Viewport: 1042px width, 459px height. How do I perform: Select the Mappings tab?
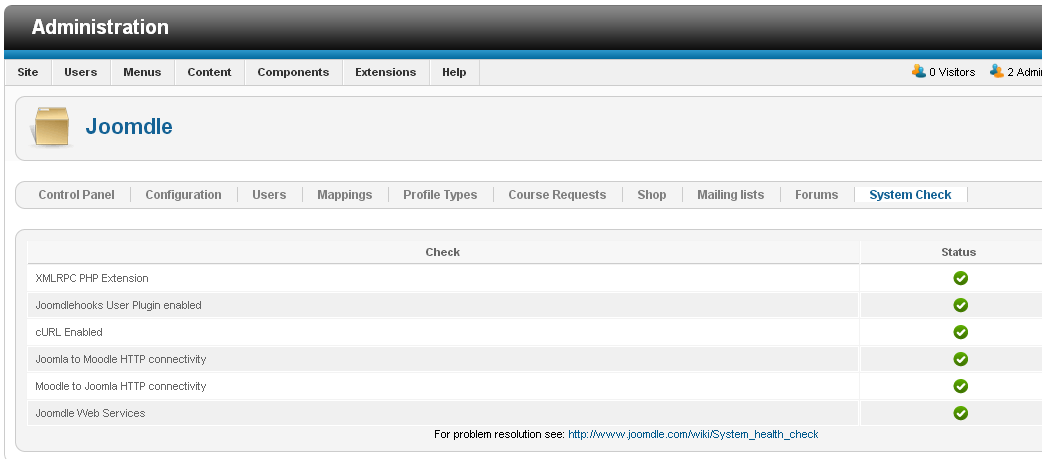pyautogui.click(x=344, y=195)
